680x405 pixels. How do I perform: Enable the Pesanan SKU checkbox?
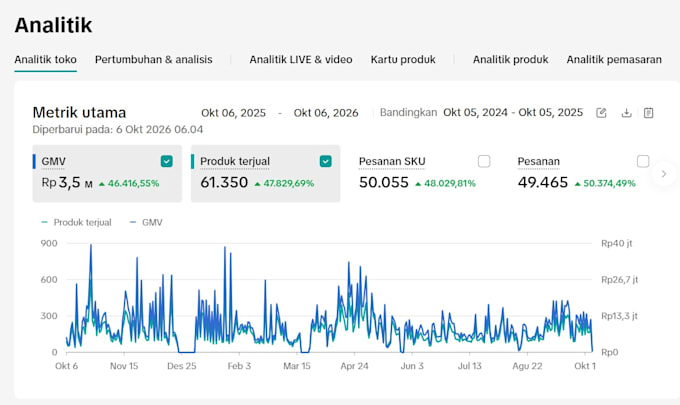click(484, 161)
